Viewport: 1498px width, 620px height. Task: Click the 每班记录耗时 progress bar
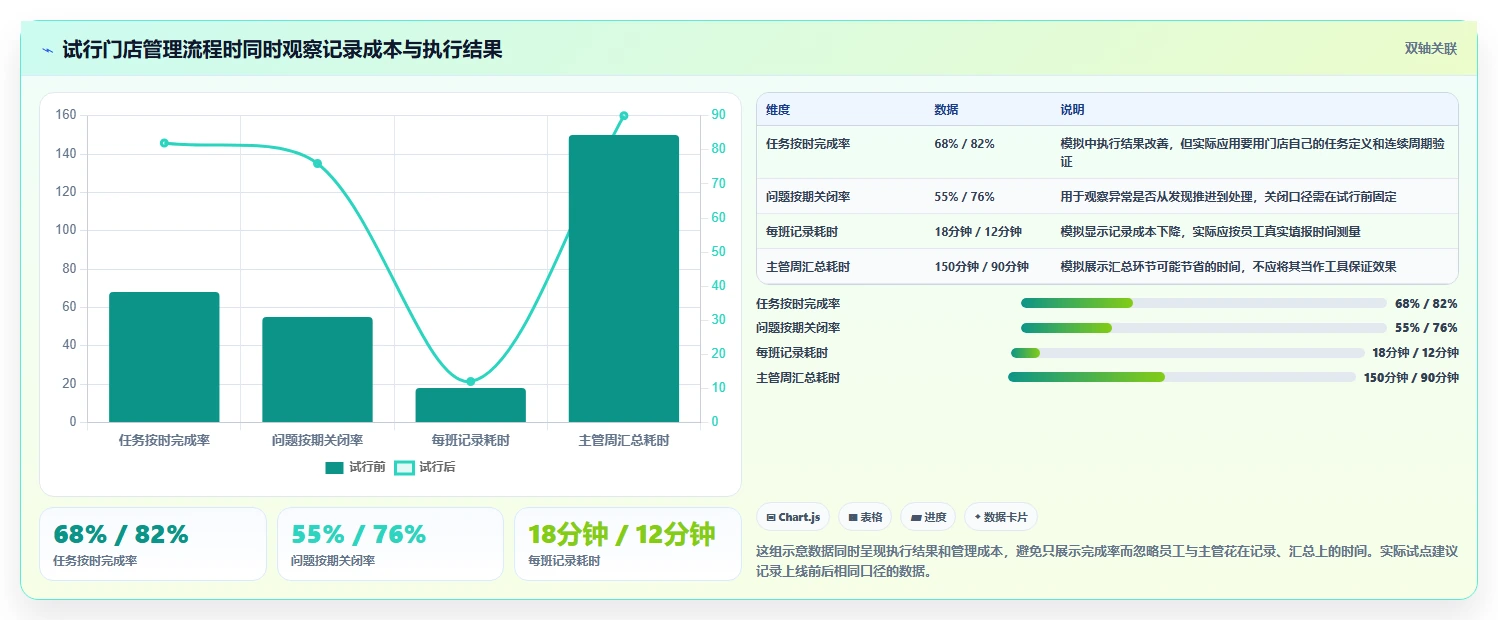[1188, 353]
